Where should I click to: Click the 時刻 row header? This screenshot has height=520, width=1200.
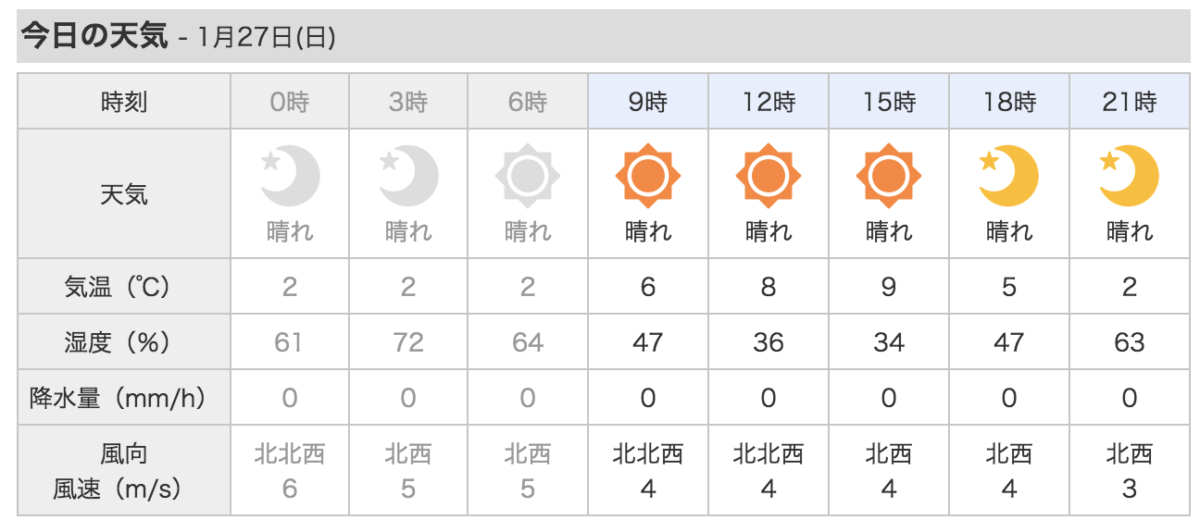click(x=124, y=101)
